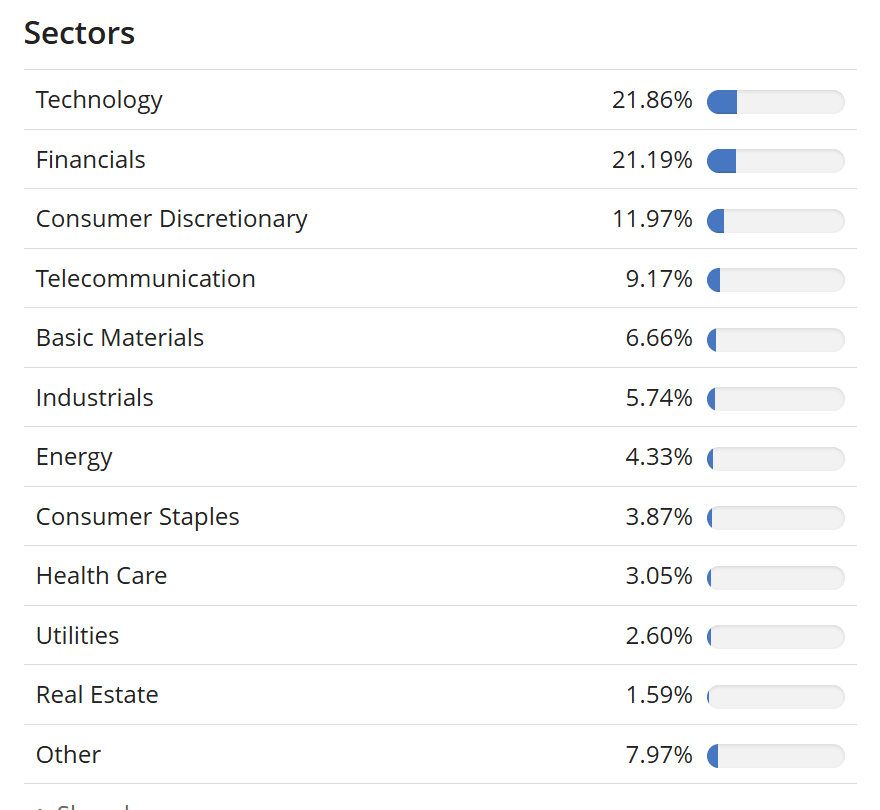This screenshot has height=810, width=880.
Task: Select the Industrials sector name
Action: pos(94,398)
